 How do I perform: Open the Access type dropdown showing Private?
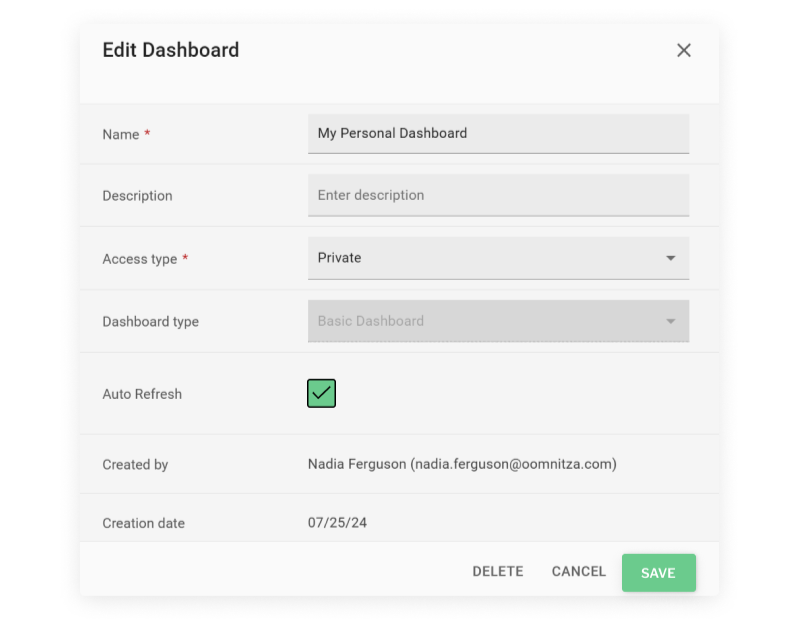pyautogui.click(x=498, y=258)
